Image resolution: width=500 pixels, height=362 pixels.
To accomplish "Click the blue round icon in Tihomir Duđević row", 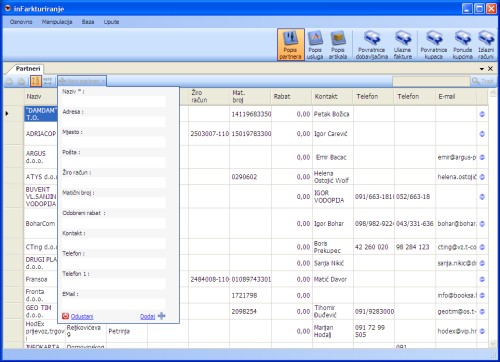I will coord(482,311).
